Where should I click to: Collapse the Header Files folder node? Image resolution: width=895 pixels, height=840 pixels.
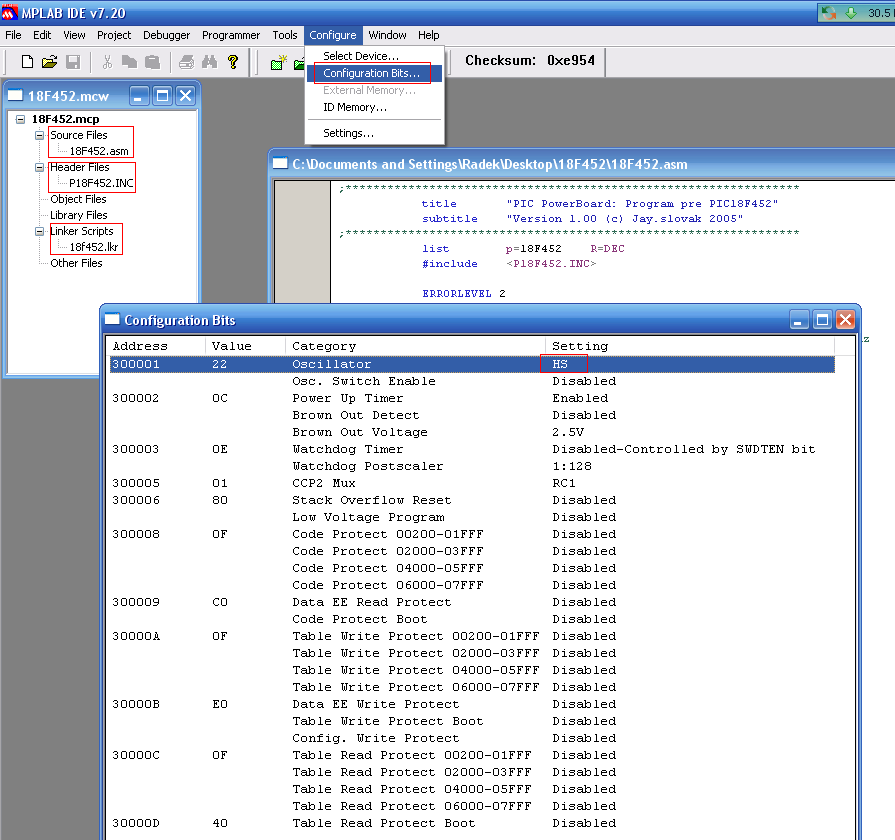tap(39, 167)
